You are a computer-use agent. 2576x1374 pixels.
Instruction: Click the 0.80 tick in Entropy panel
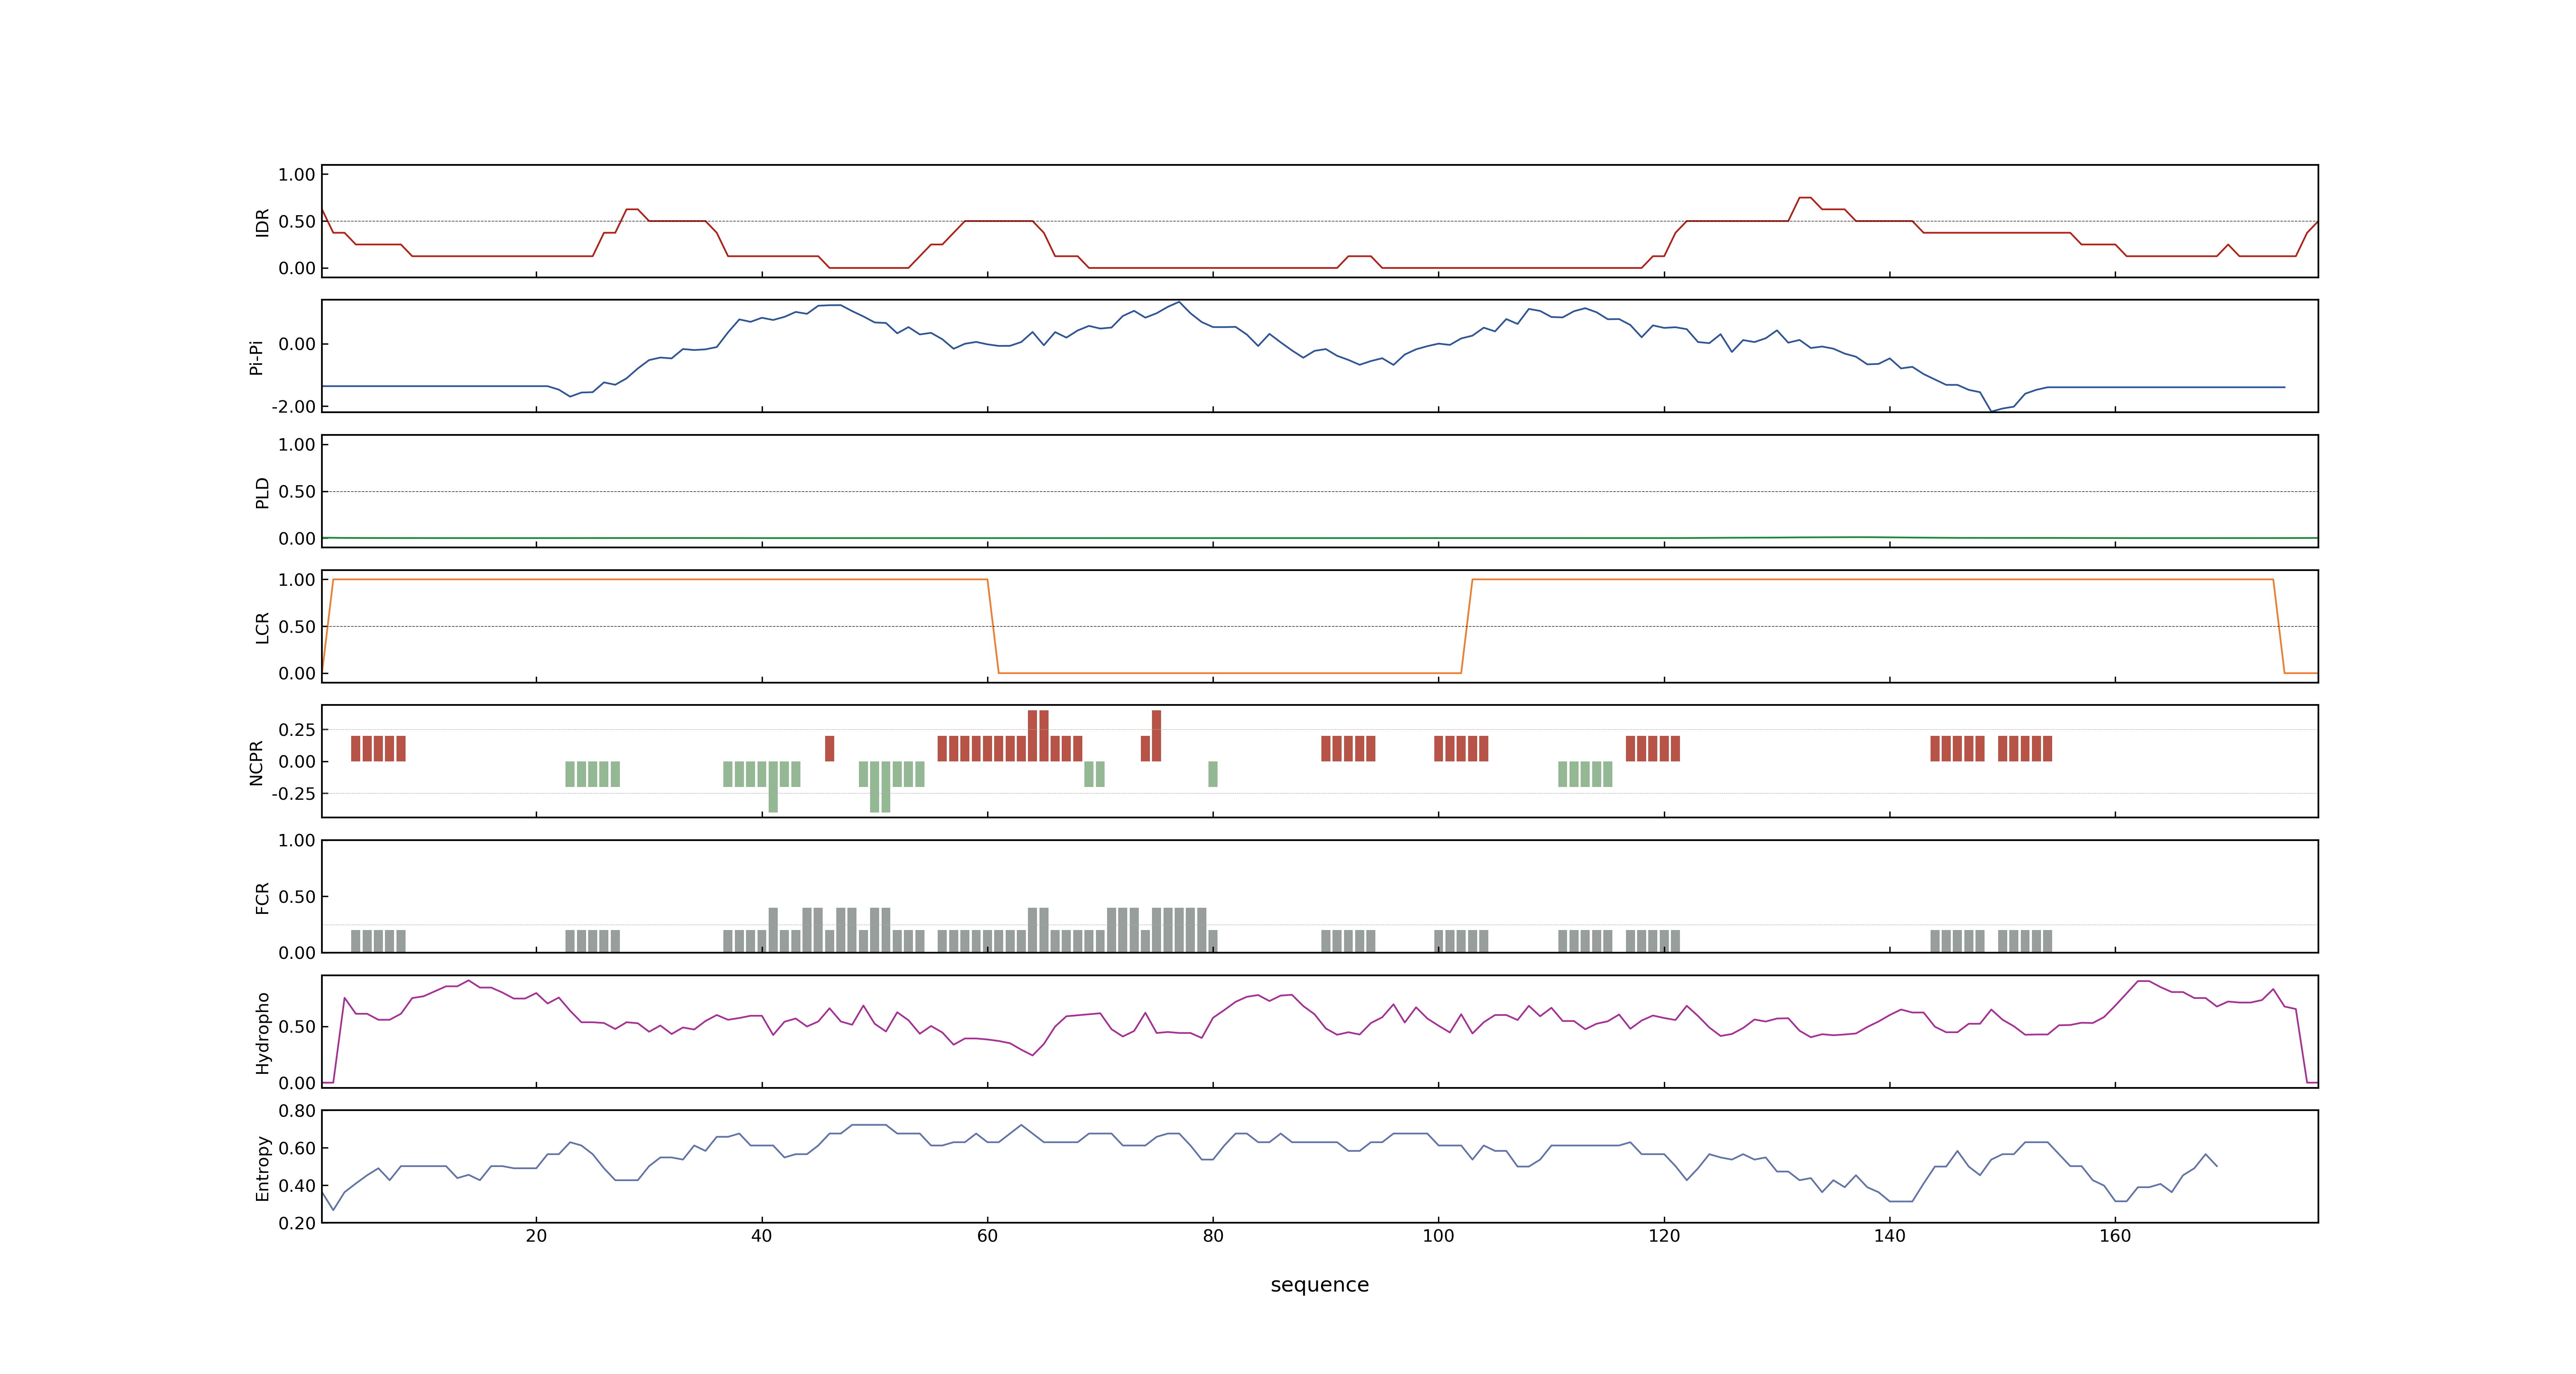(297, 1111)
